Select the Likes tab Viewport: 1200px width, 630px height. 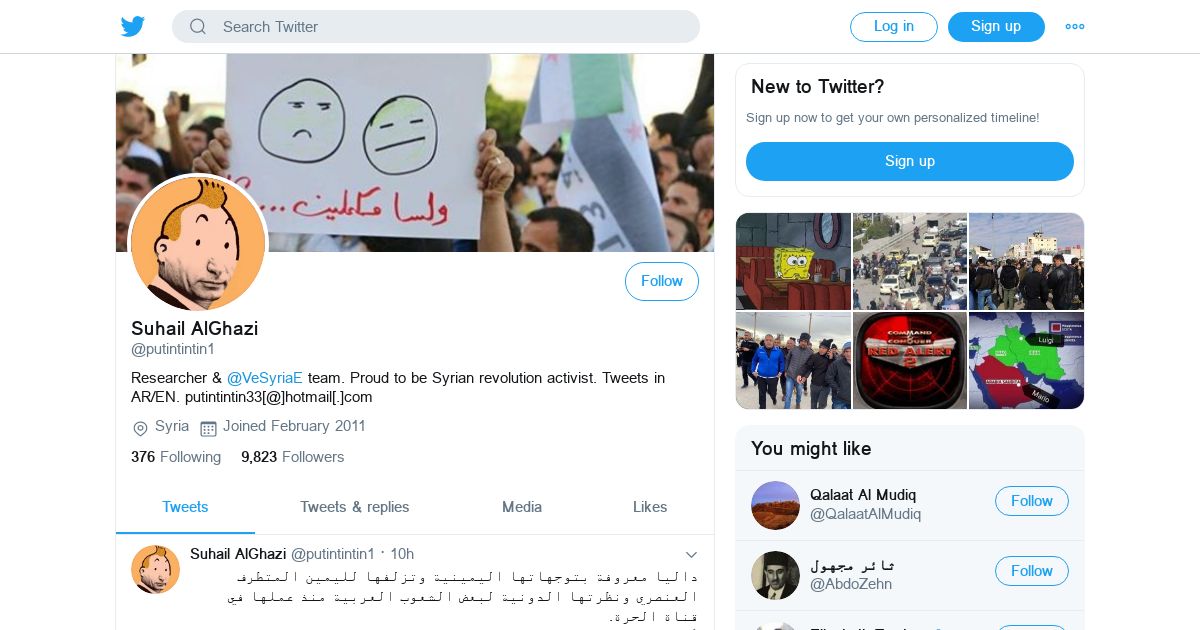[x=650, y=507]
